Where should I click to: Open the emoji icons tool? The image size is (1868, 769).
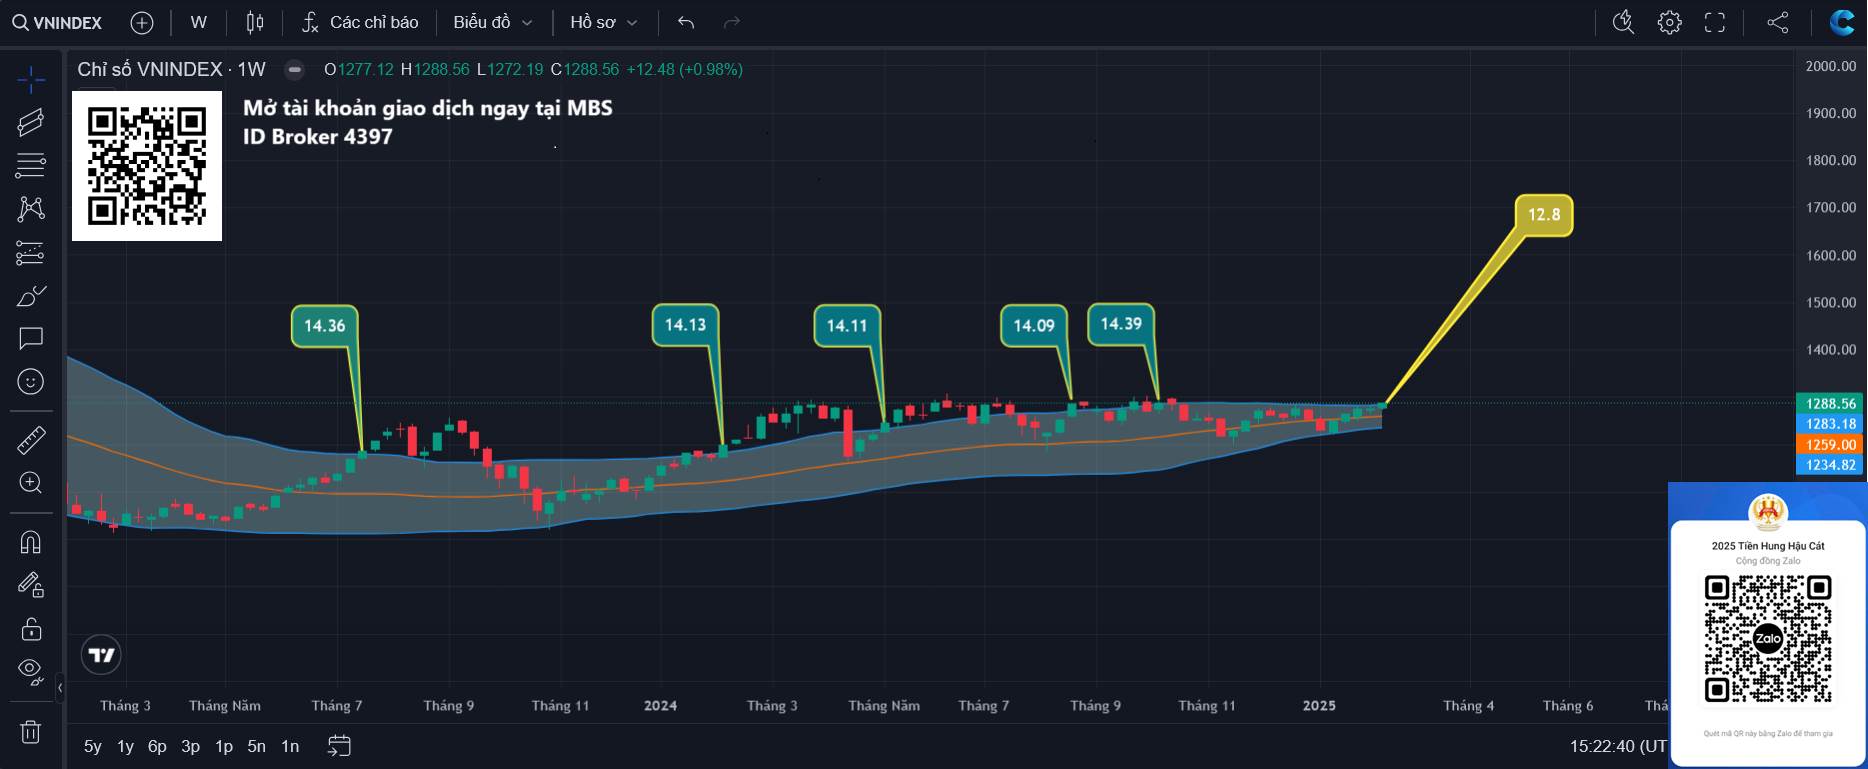tap(31, 381)
